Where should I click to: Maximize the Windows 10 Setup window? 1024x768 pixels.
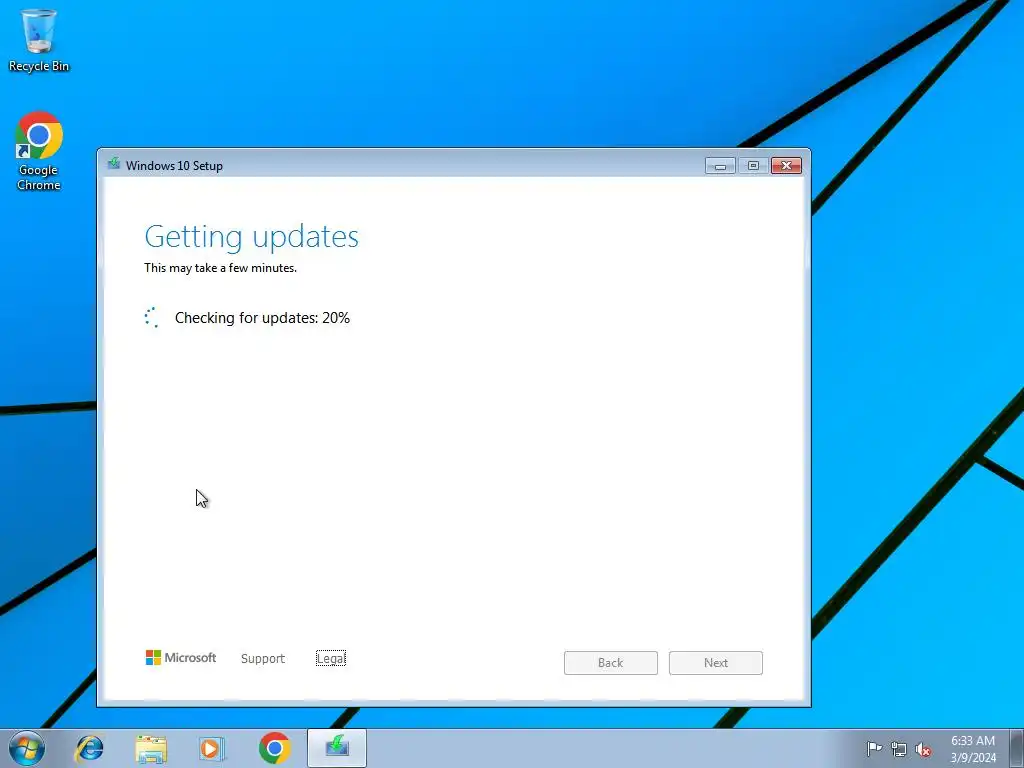[x=753, y=166]
